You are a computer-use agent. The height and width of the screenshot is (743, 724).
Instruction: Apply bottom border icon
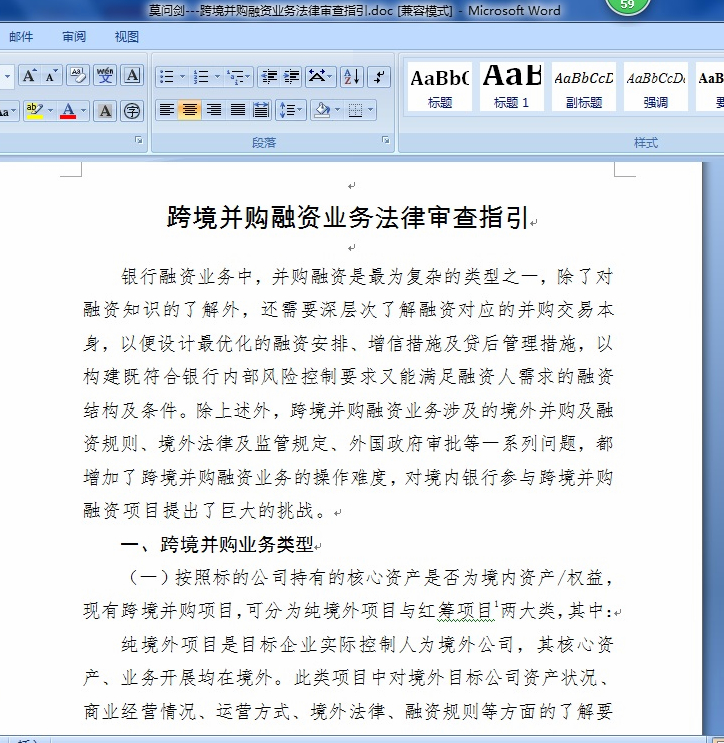(x=355, y=110)
